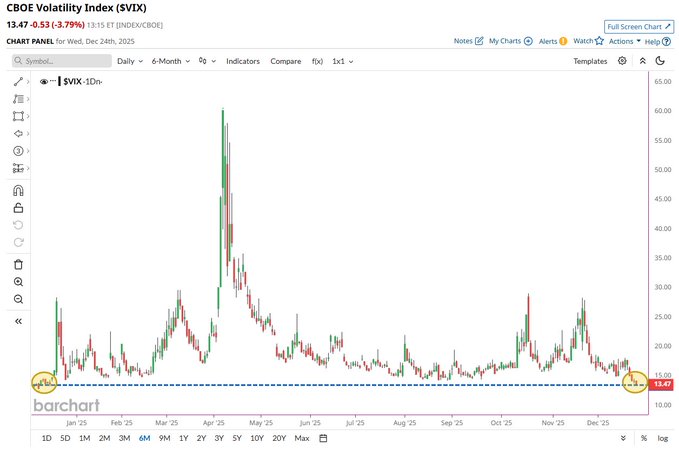
Task: Open the numbered wave count tool
Action: click(18, 151)
